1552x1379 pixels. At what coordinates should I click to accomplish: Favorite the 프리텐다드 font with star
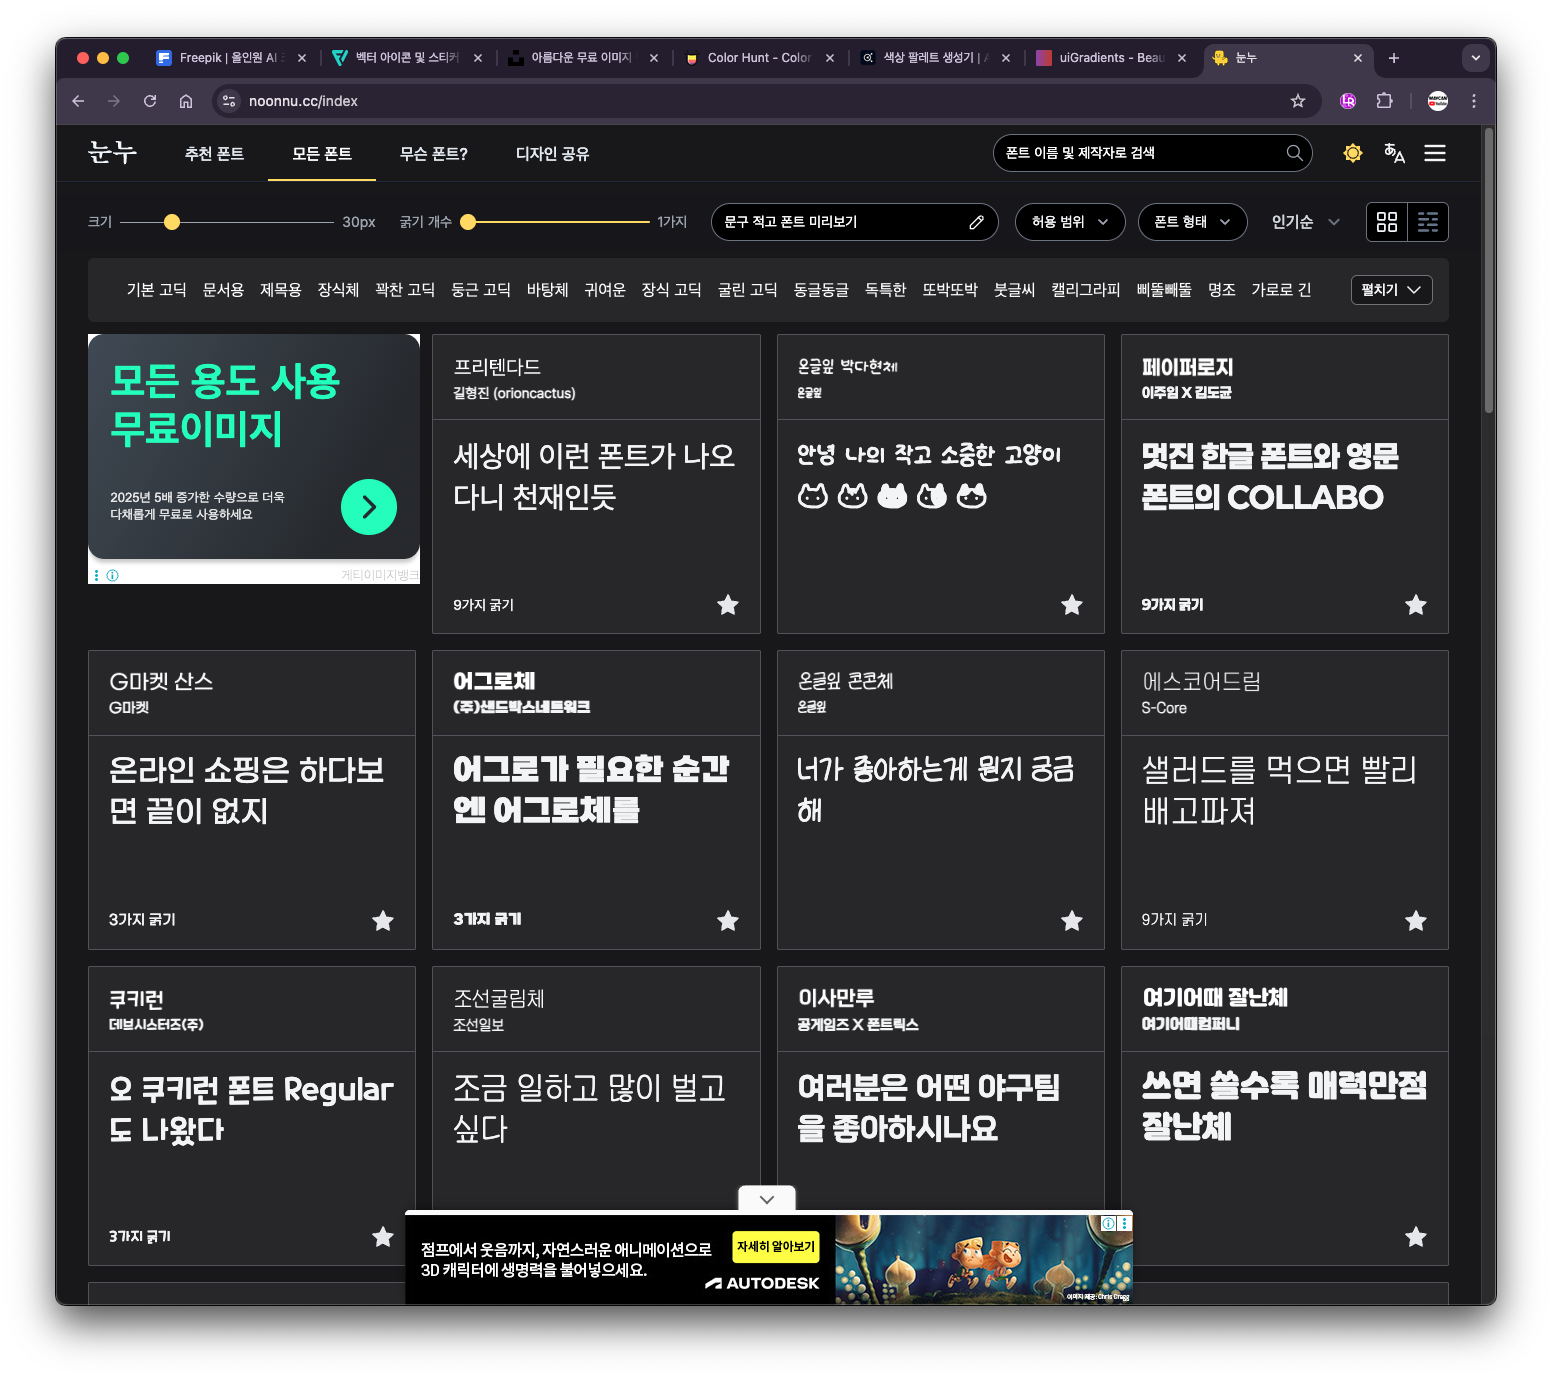(728, 605)
